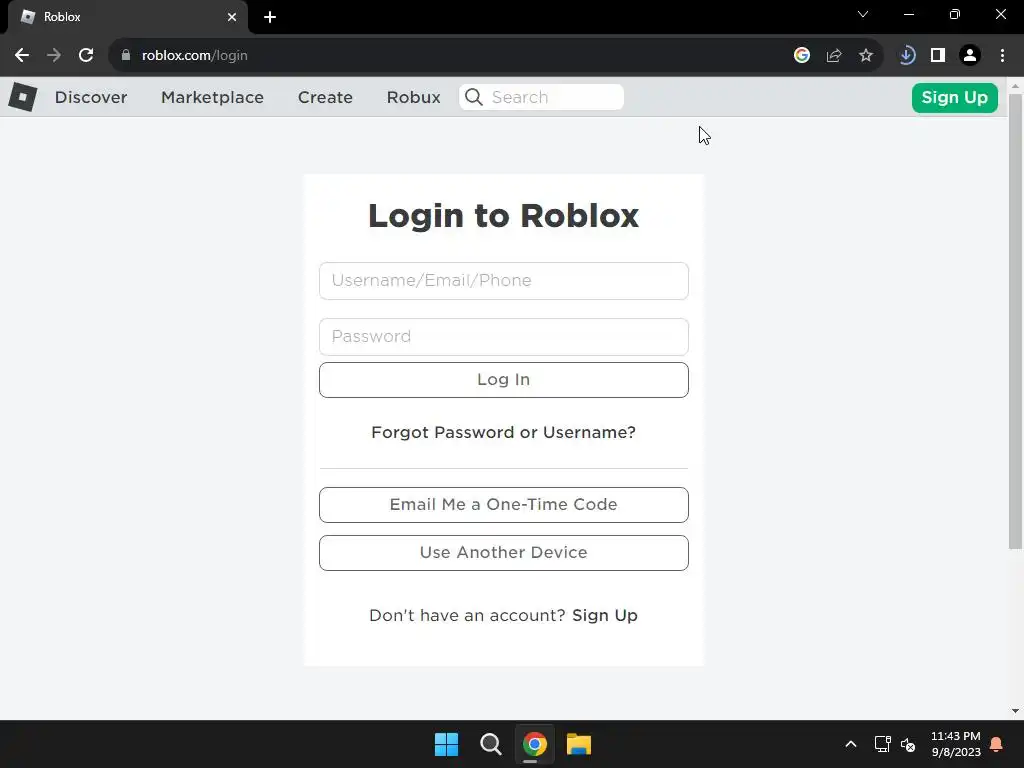Click Sign Up link below form
The height and width of the screenshot is (768, 1024).
605,616
